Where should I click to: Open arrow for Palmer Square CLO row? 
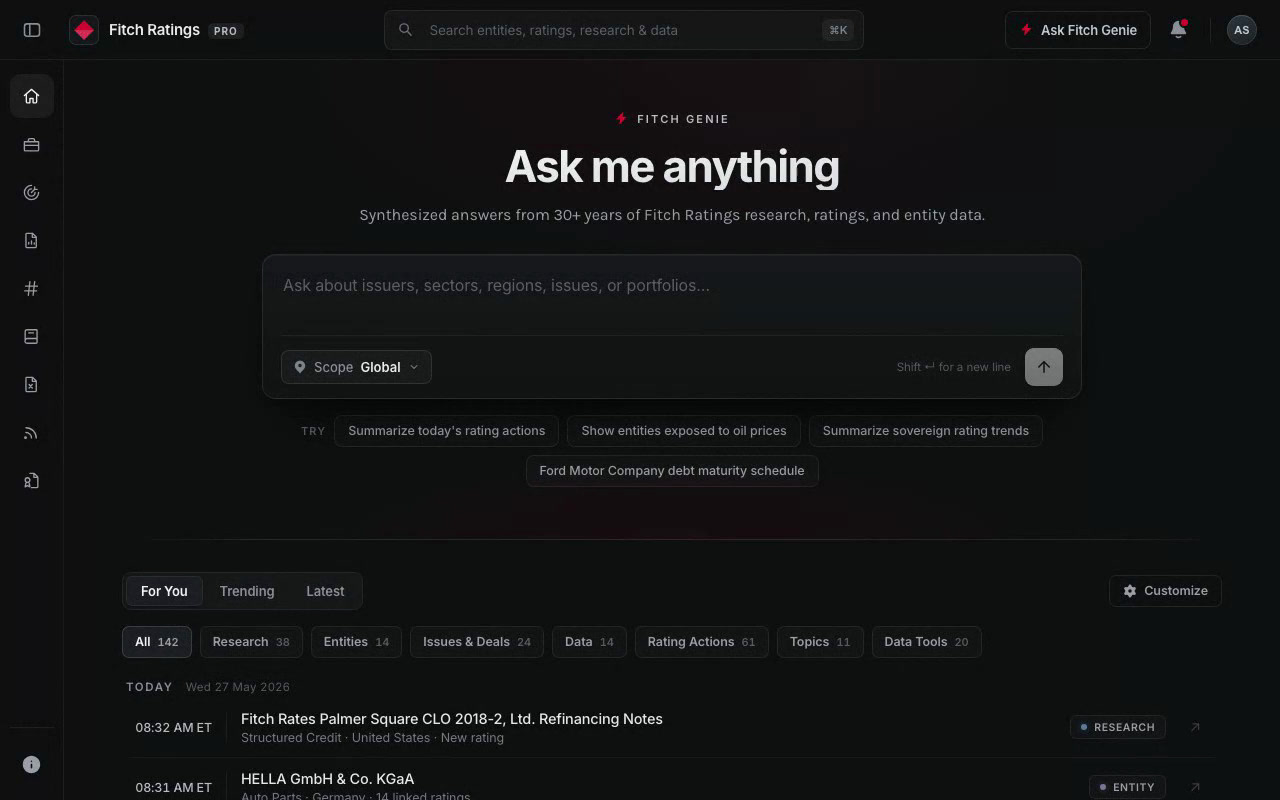tap(1195, 727)
